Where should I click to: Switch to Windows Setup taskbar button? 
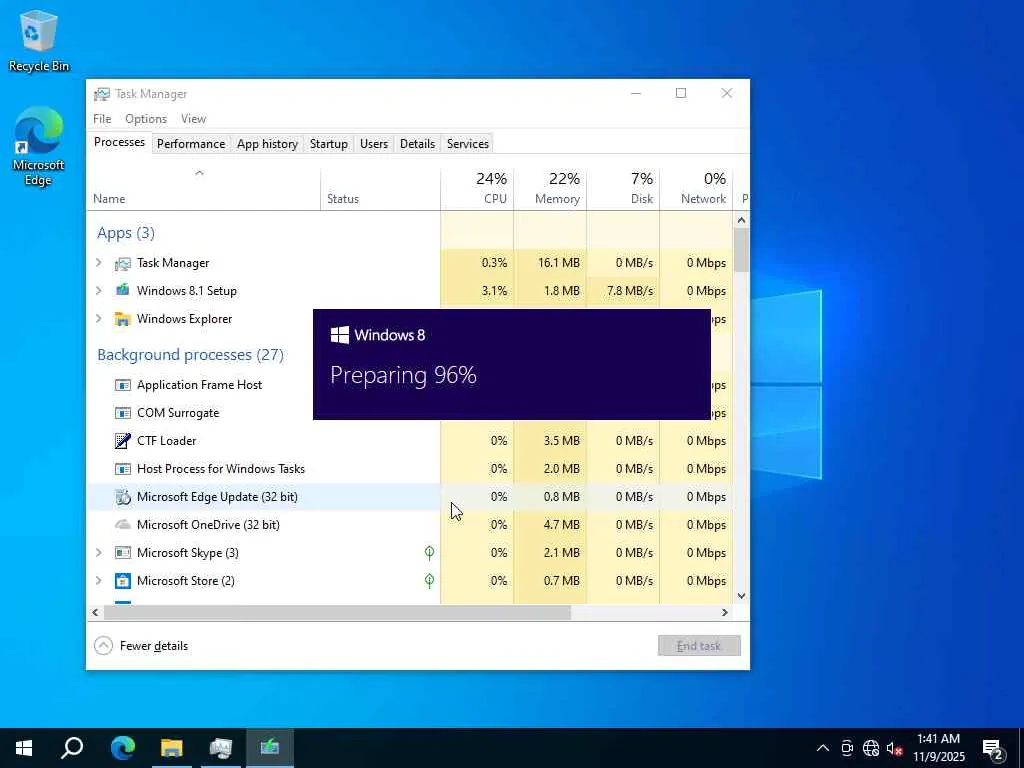pyautogui.click(x=270, y=748)
